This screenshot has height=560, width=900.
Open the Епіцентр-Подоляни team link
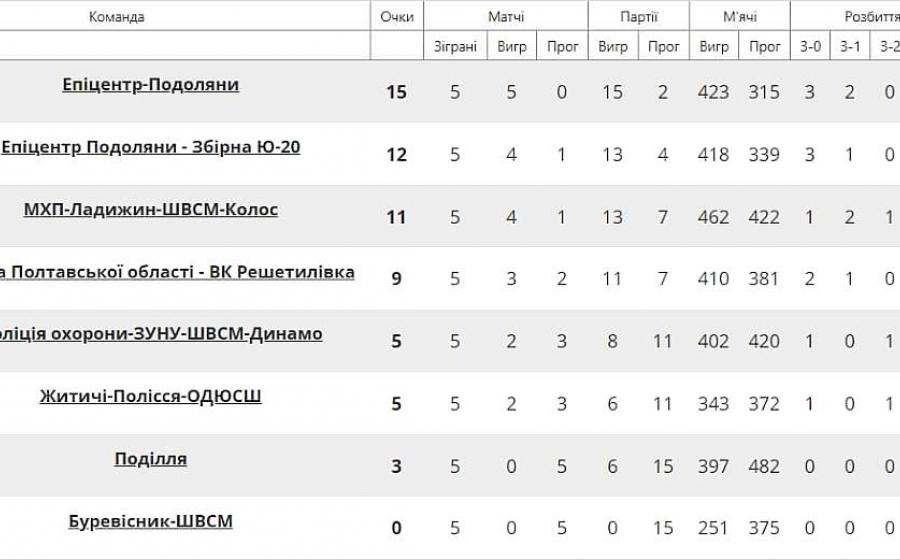(x=150, y=85)
